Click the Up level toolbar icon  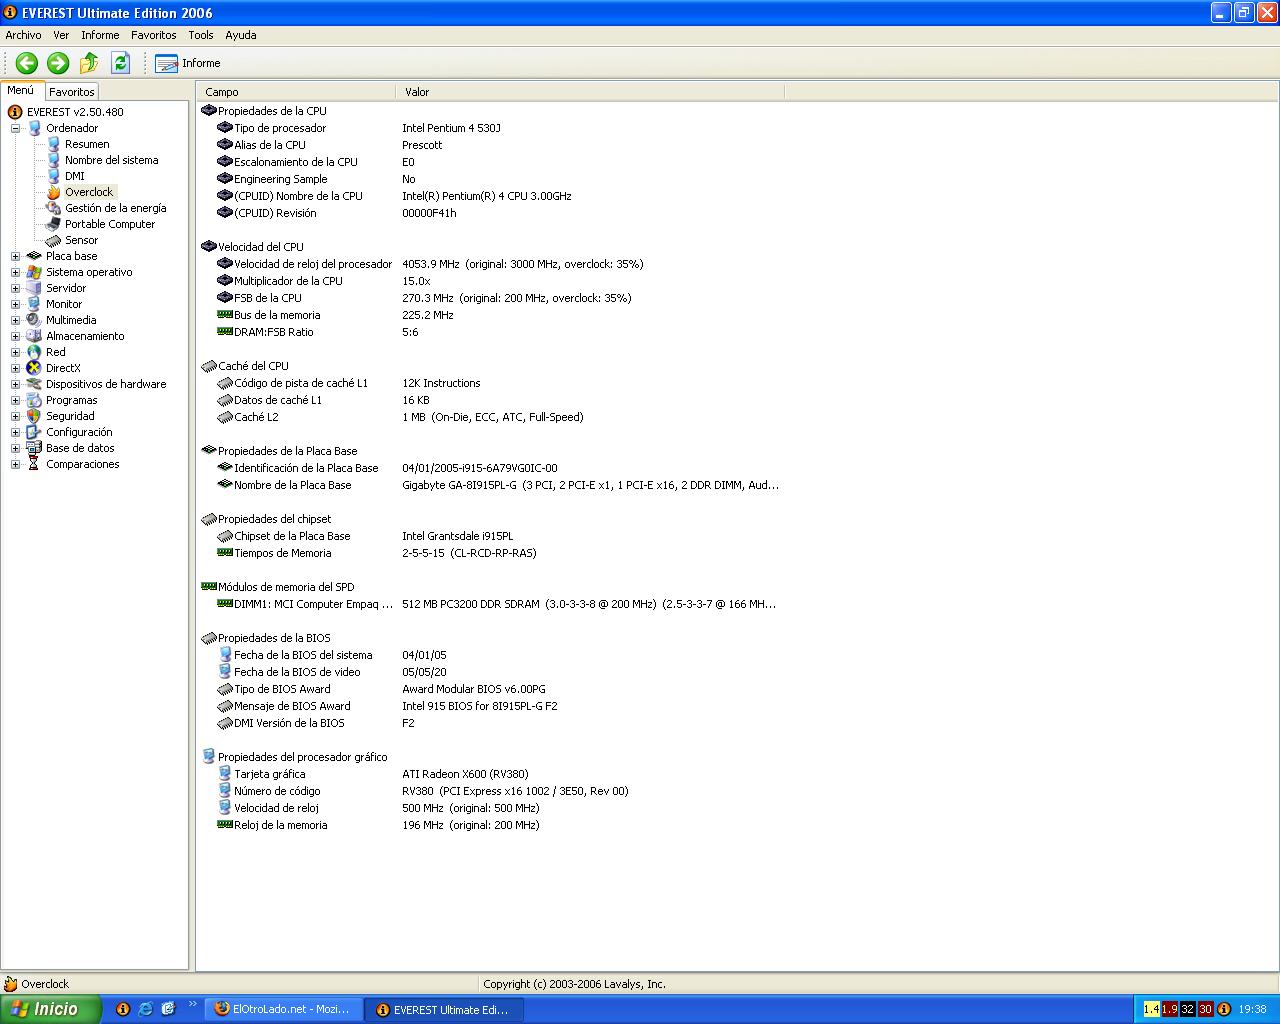tap(89, 63)
